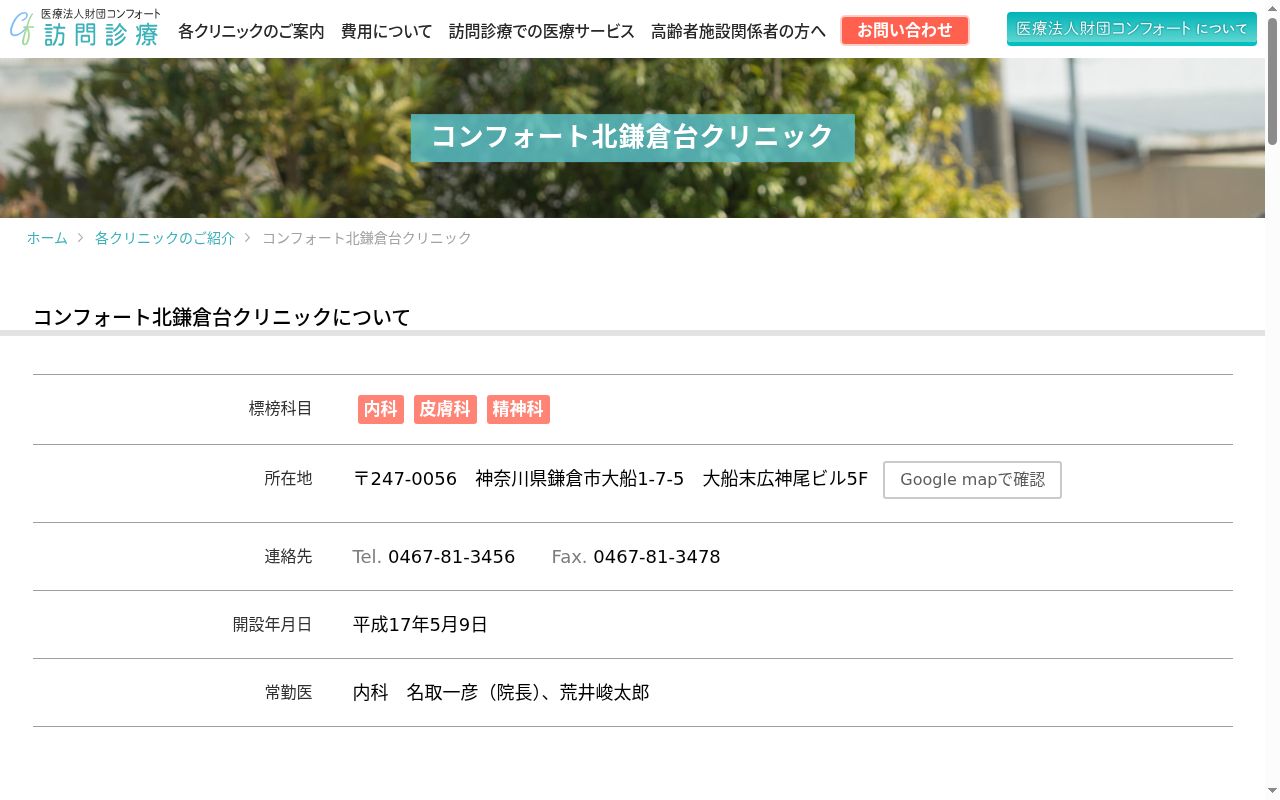Viewport: 1280px width, 800px height.
Task: Click the 連絡先 row label
Action: (288, 557)
